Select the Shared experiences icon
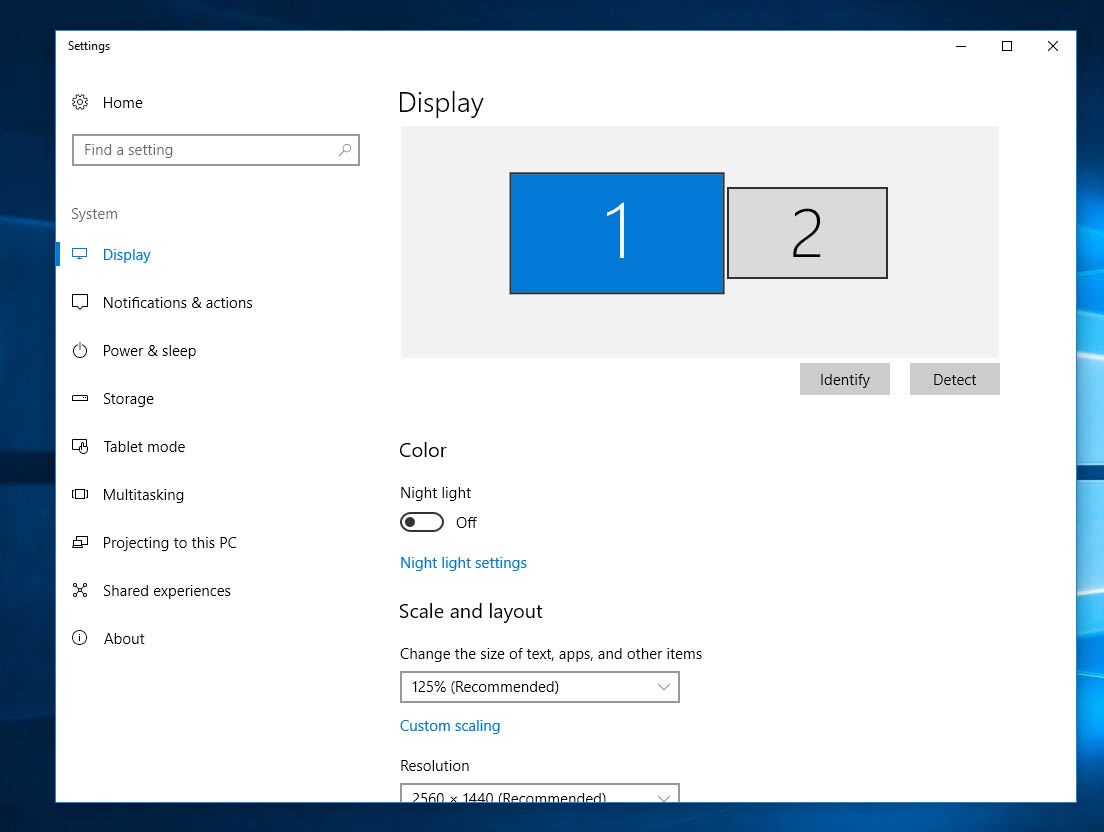1104x832 pixels. tap(80, 590)
